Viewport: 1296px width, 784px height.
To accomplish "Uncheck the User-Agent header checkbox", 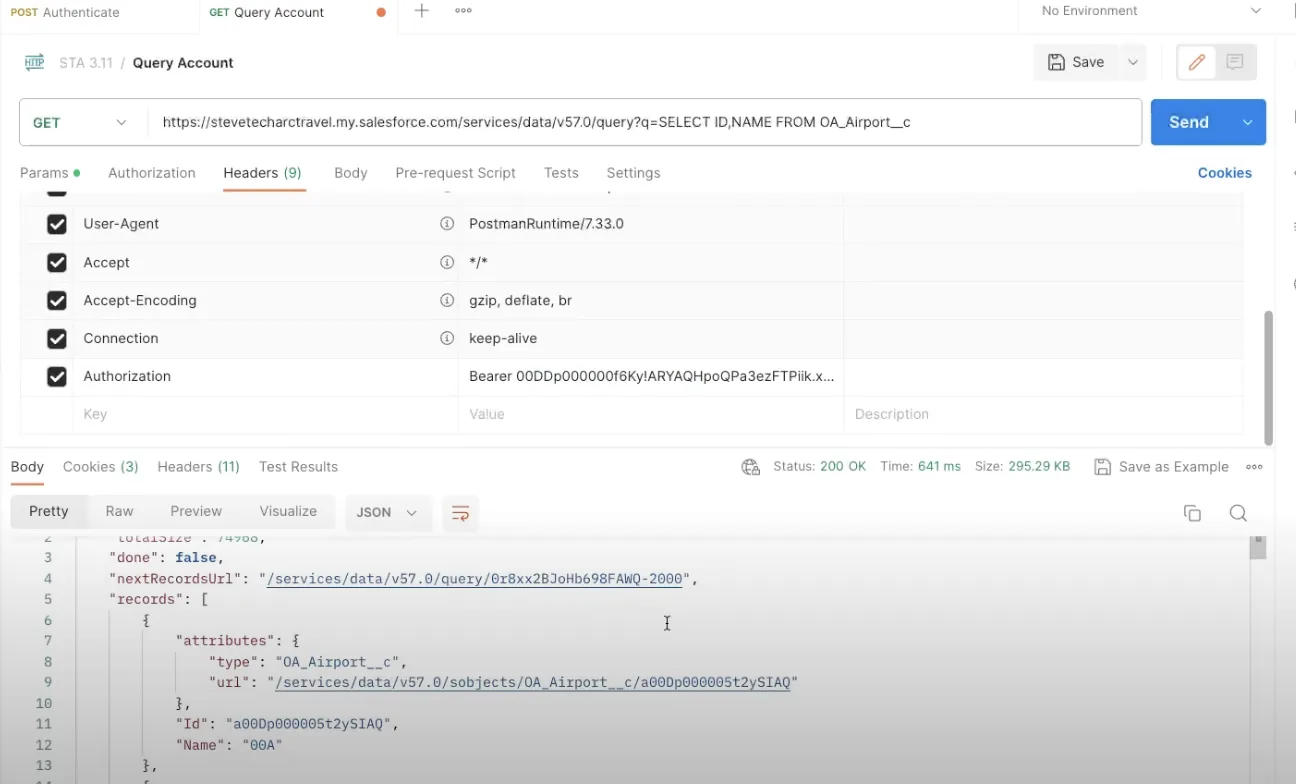I will coord(57,224).
